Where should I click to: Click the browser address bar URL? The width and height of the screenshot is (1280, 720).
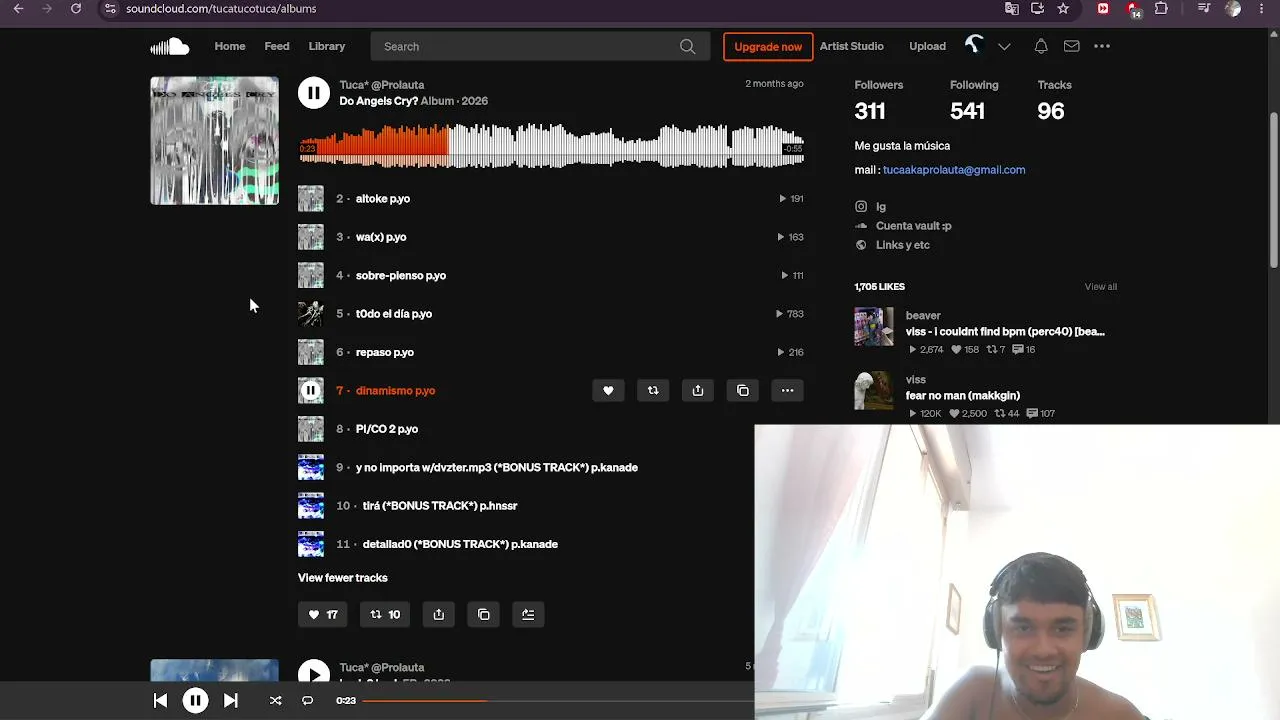(221, 9)
